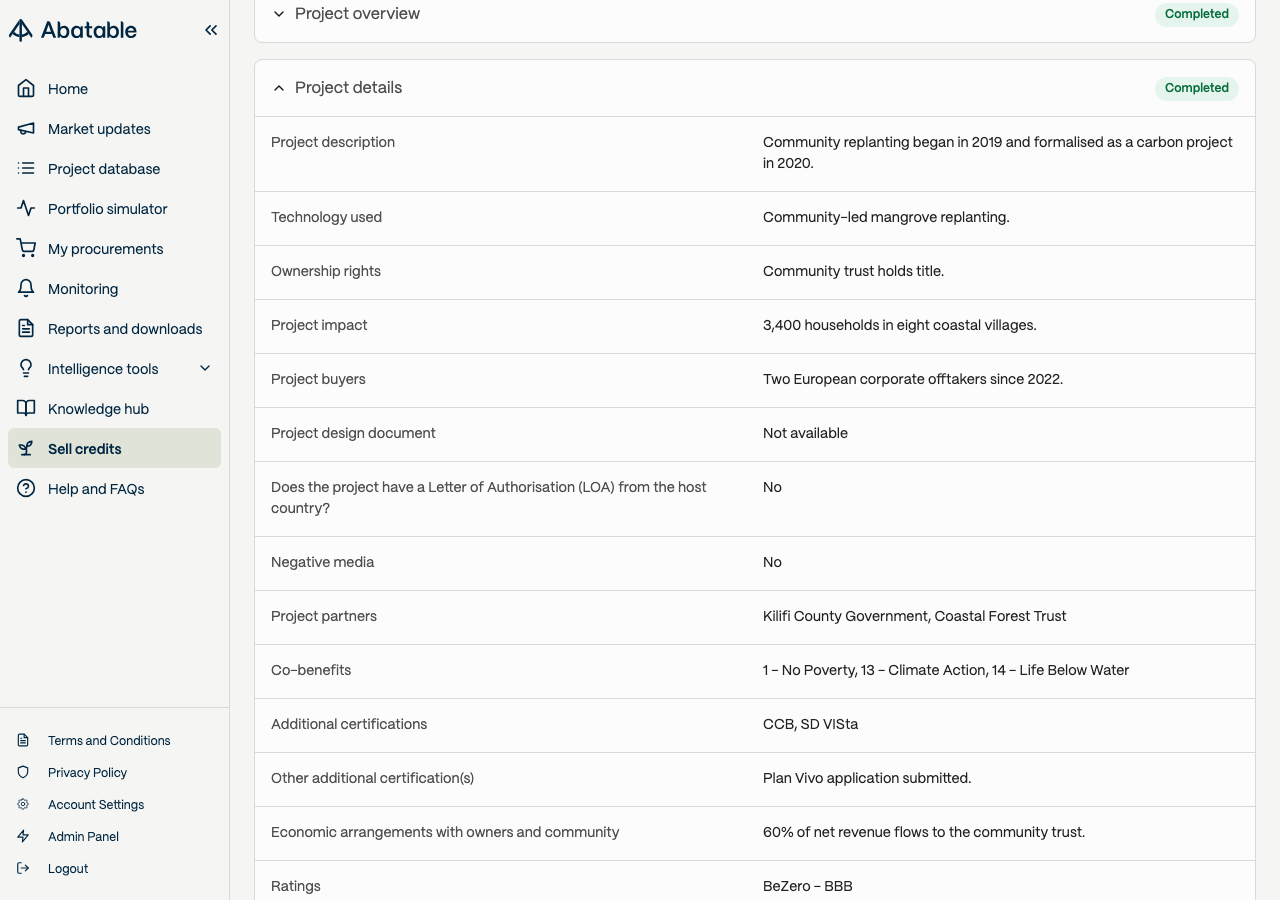Click the Ratings label
Screen dimensions: 1280x900
(x=296, y=886)
